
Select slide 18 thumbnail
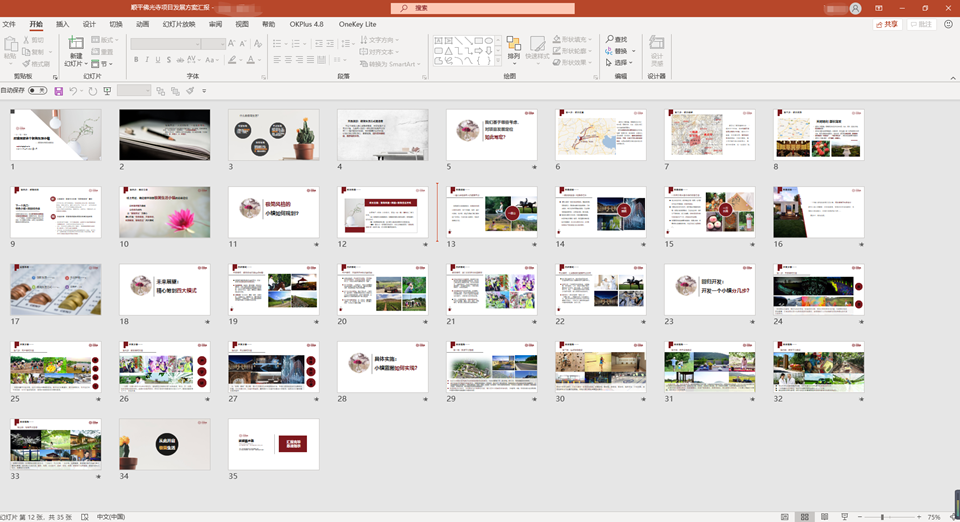[x=165, y=290]
